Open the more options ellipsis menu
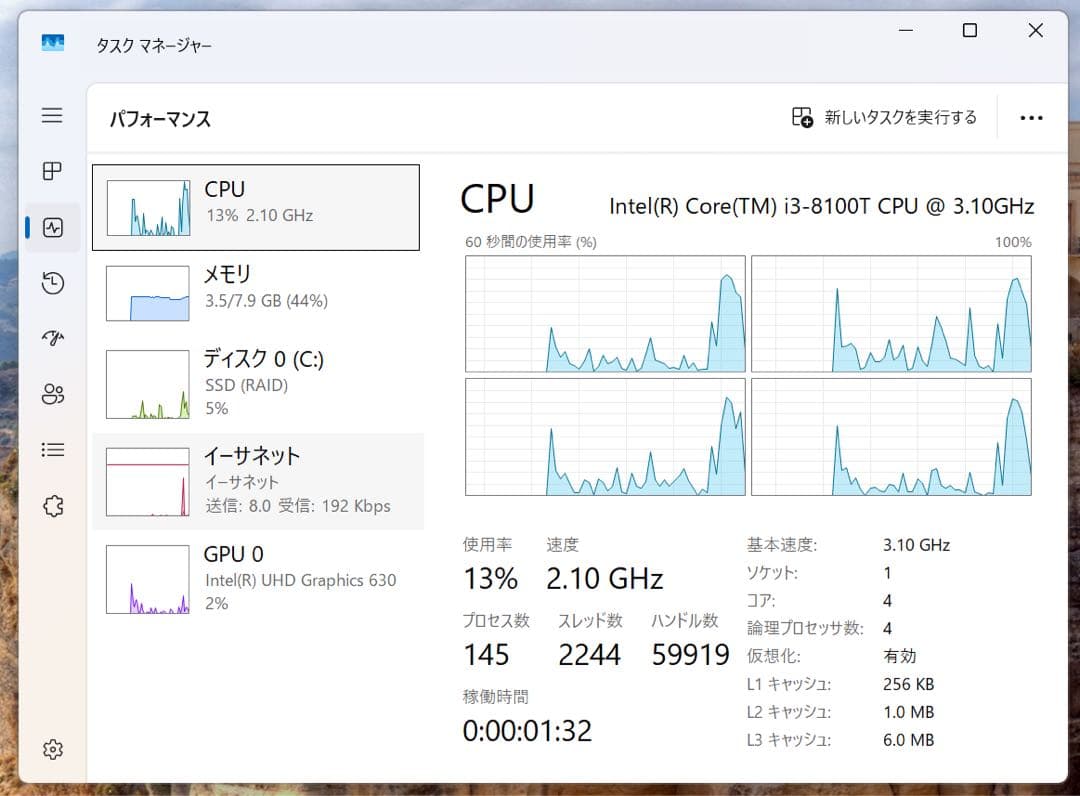 1031,117
